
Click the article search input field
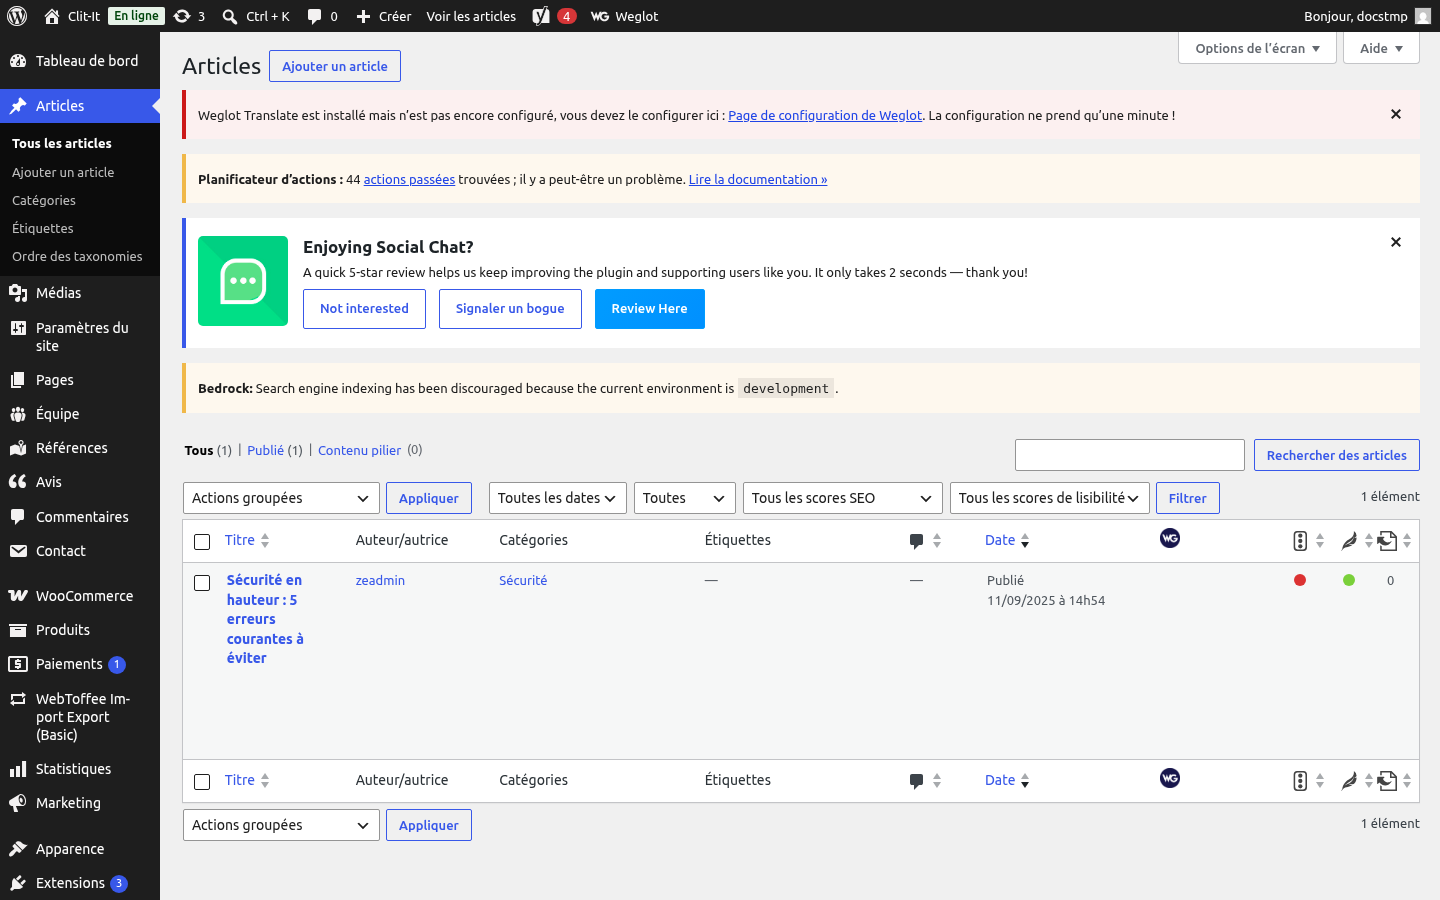click(x=1130, y=455)
